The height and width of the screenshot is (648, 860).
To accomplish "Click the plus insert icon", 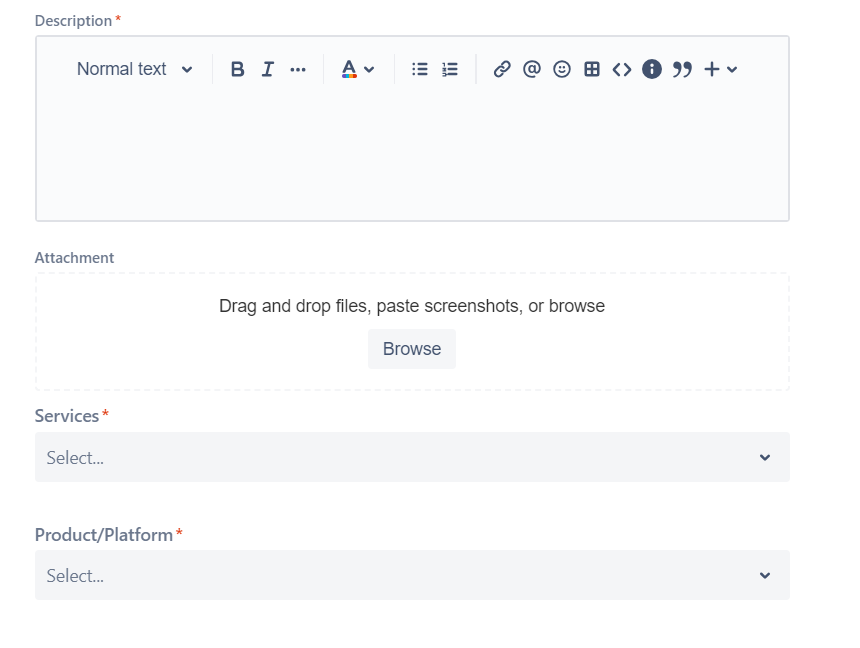I will 712,69.
